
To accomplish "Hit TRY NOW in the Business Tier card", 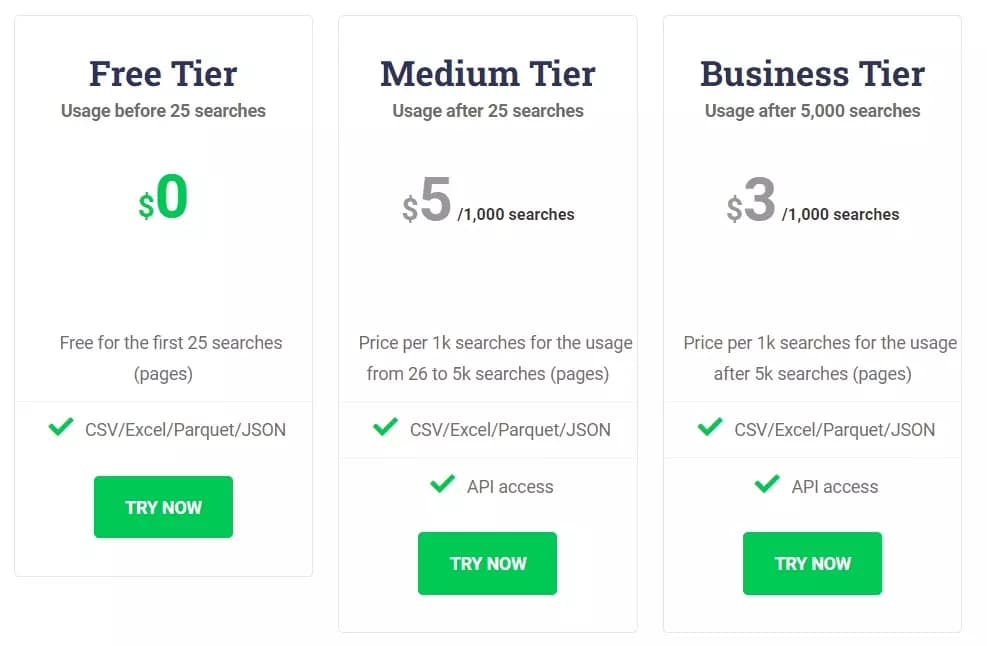I will pos(812,563).
